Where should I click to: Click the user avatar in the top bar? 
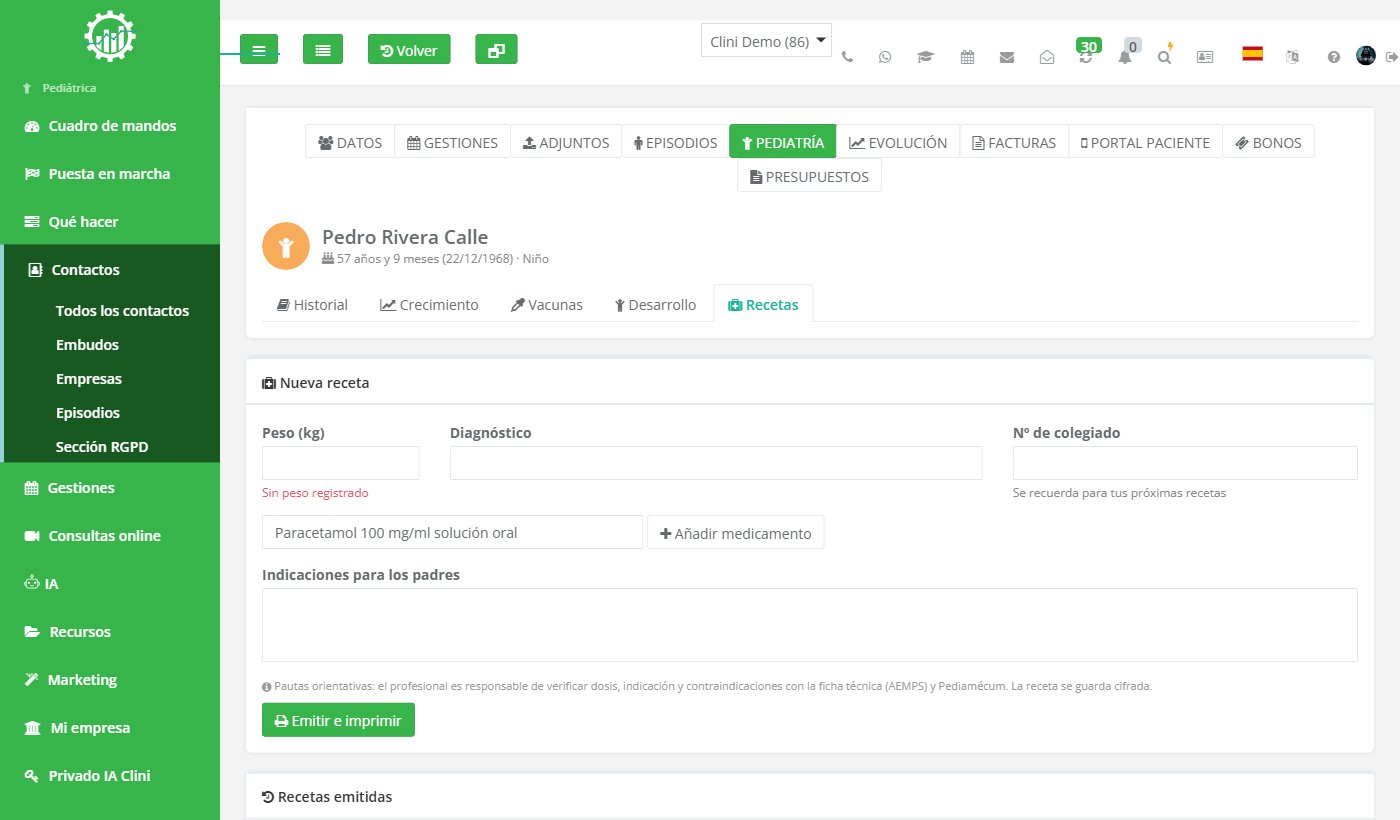point(1366,56)
